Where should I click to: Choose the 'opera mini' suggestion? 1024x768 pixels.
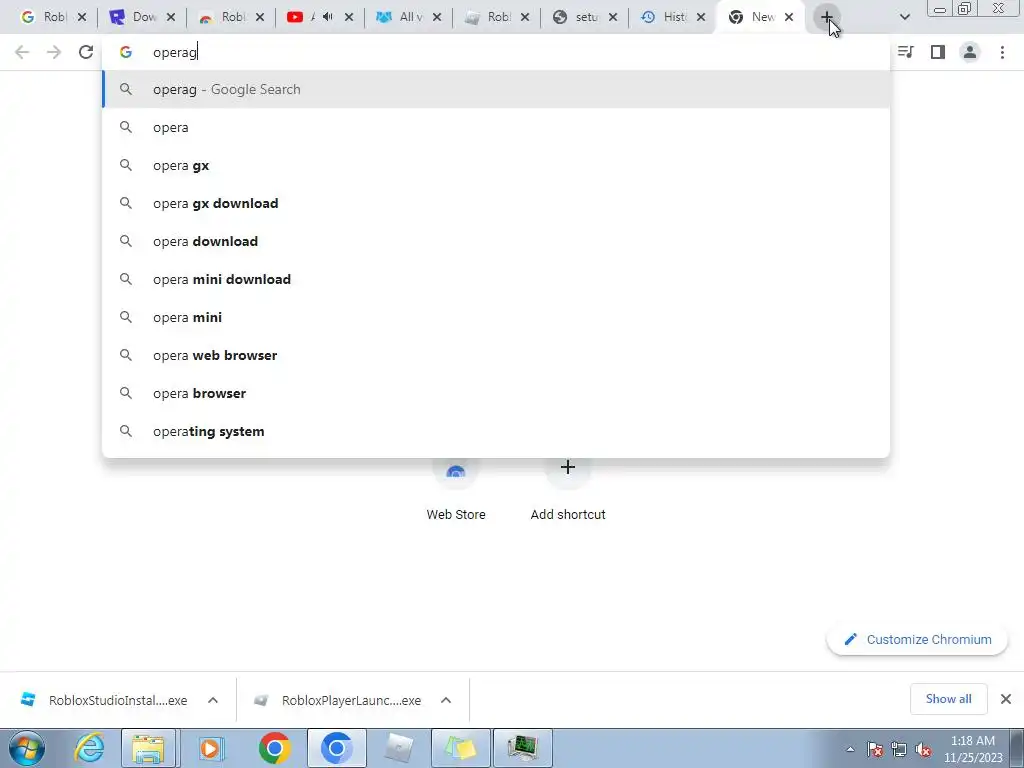click(x=496, y=317)
